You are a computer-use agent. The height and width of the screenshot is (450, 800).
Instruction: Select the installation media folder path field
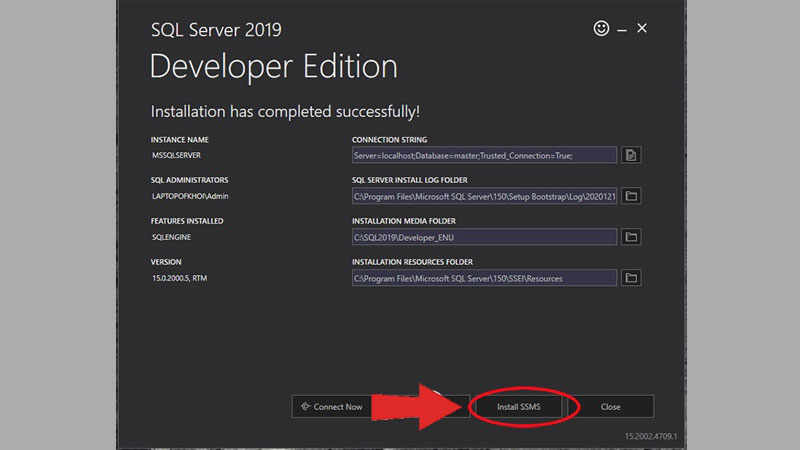(x=484, y=237)
